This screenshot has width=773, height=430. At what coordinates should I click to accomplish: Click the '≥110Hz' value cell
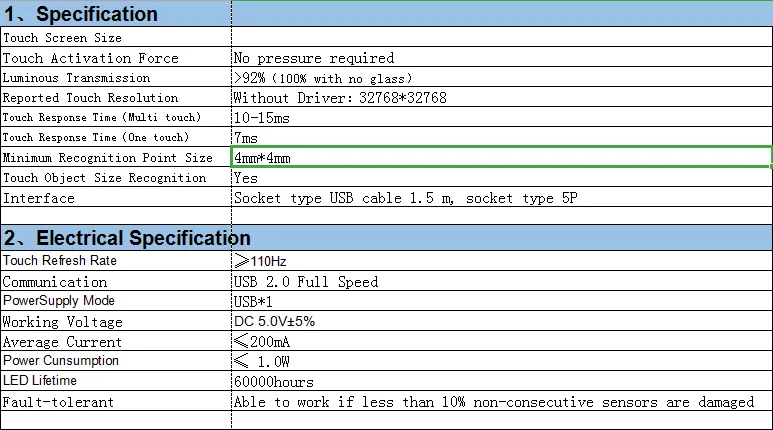point(502,260)
